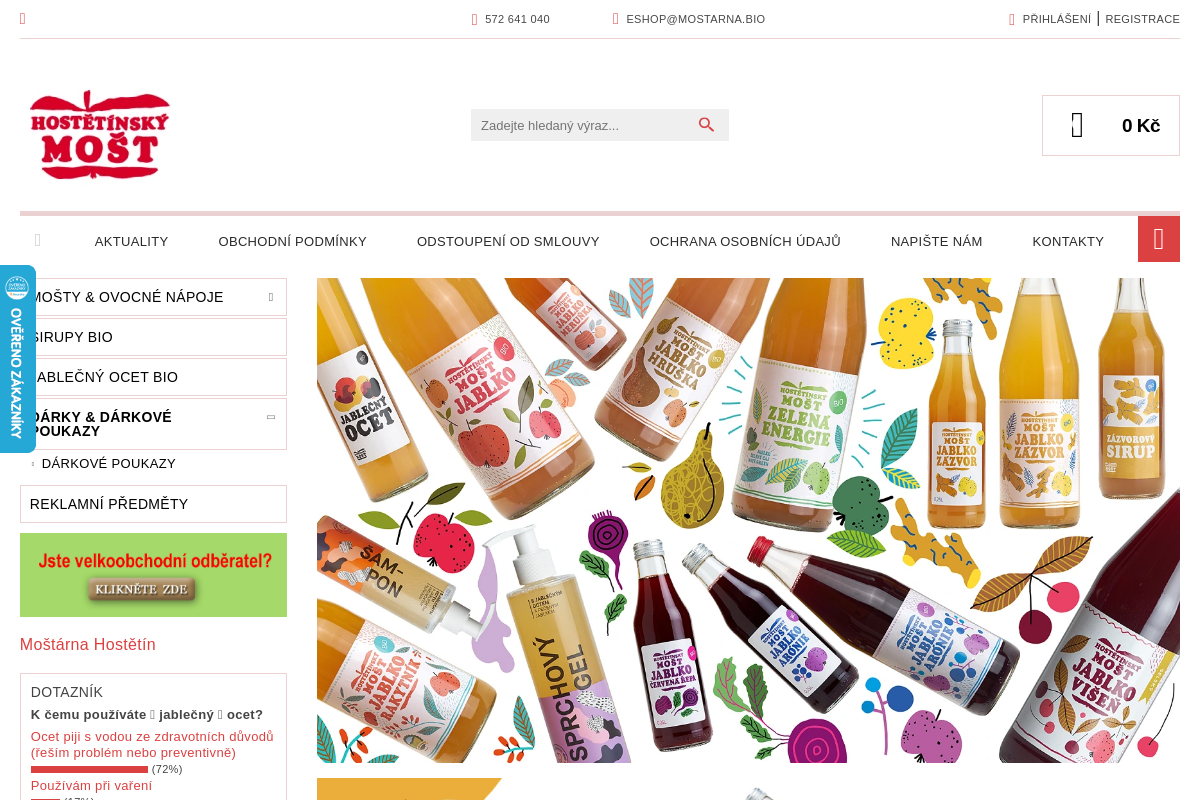Click the Hostětínský Mošt logo

(x=100, y=135)
